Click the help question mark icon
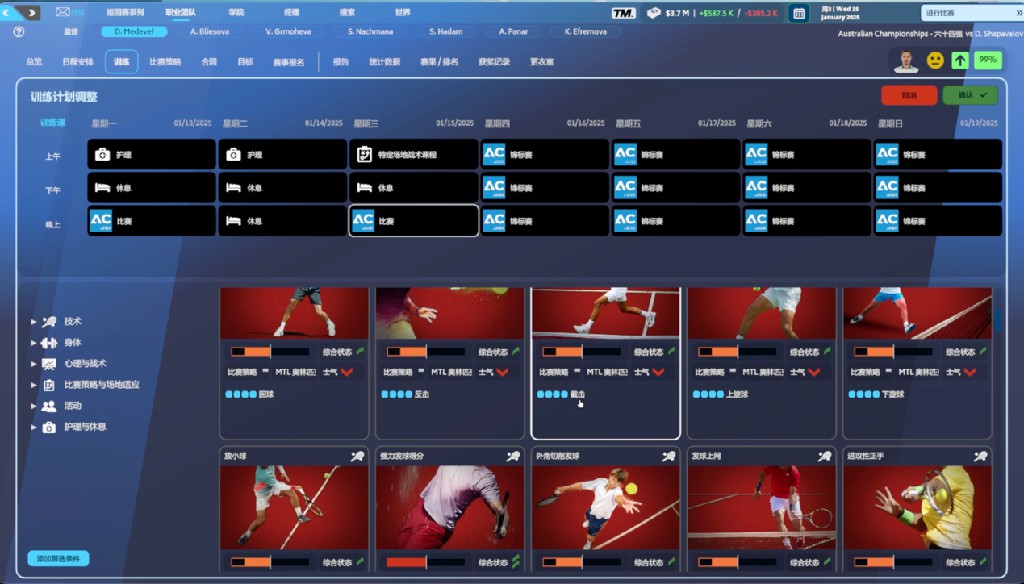The image size is (1024, 584). (19, 32)
